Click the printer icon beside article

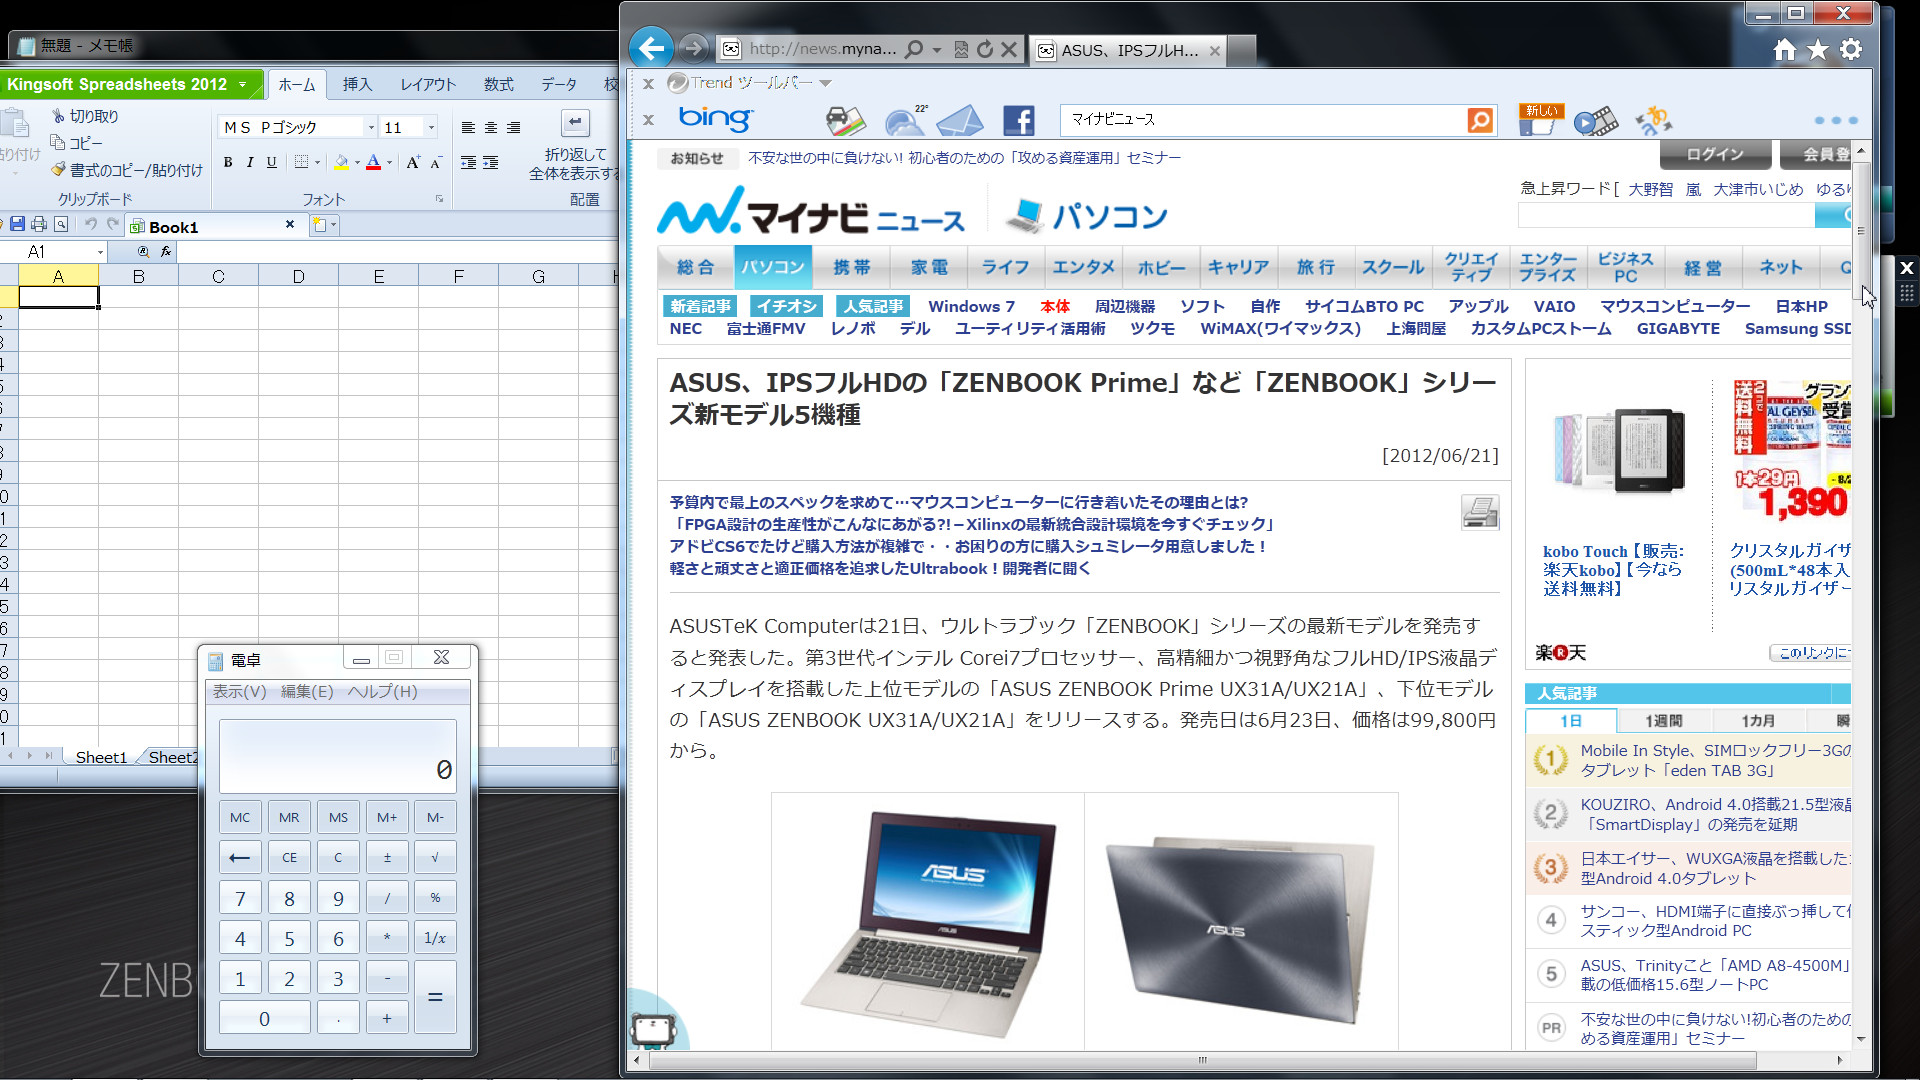point(1480,511)
